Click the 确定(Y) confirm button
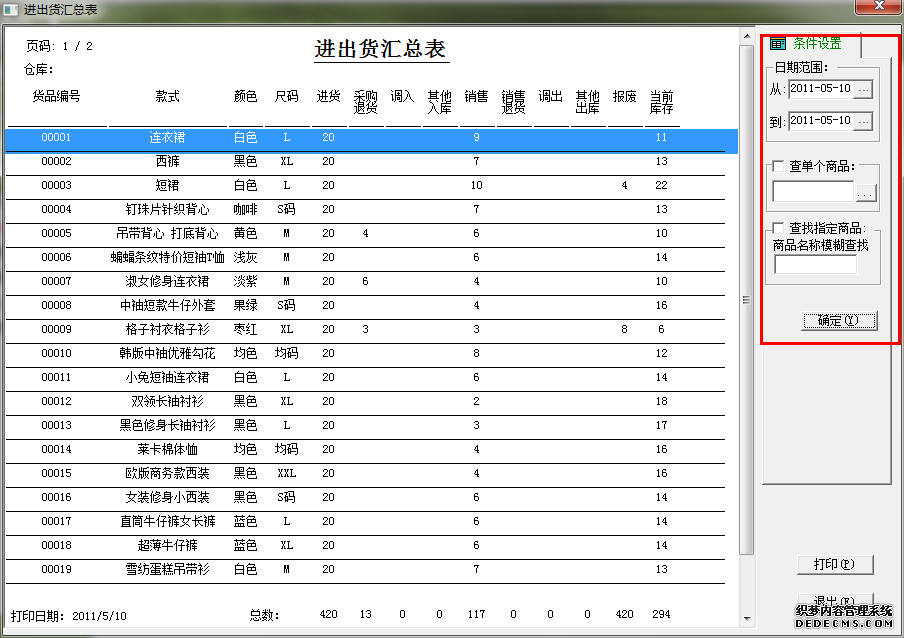The height and width of the screenshot is (638, 904). point(839,321)
